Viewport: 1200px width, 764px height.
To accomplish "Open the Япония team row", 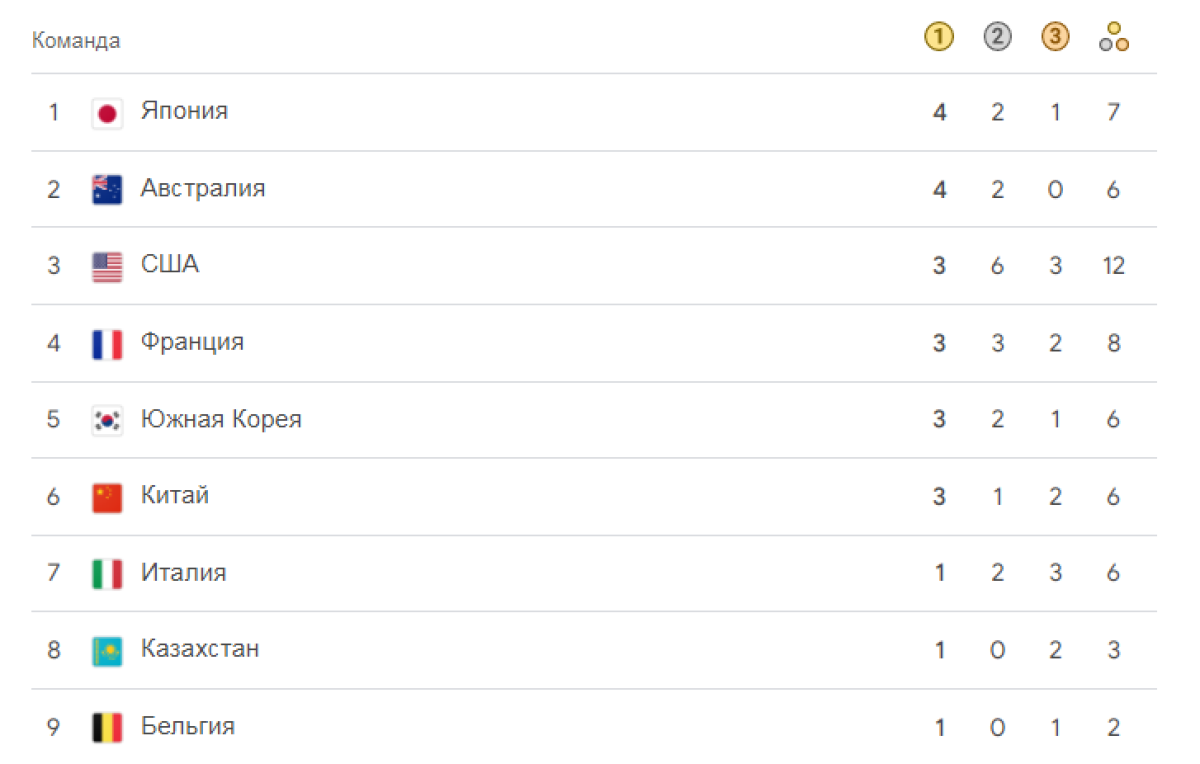I will point(594,112).
